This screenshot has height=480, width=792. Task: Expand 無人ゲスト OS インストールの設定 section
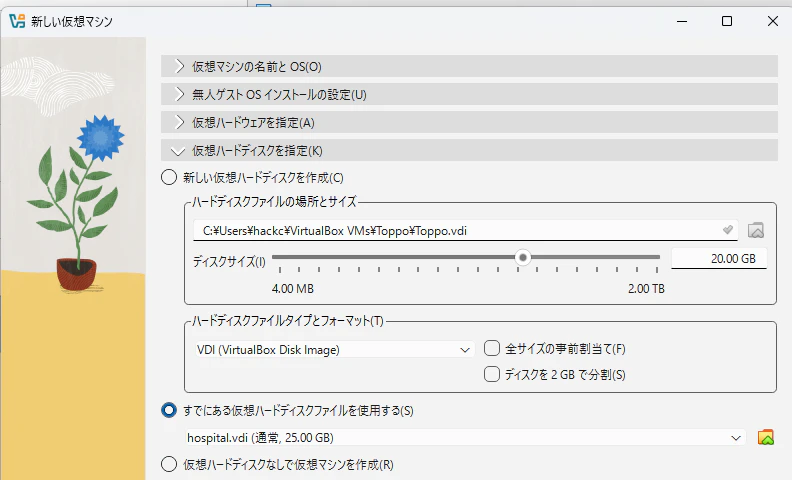tap(469, 94)
